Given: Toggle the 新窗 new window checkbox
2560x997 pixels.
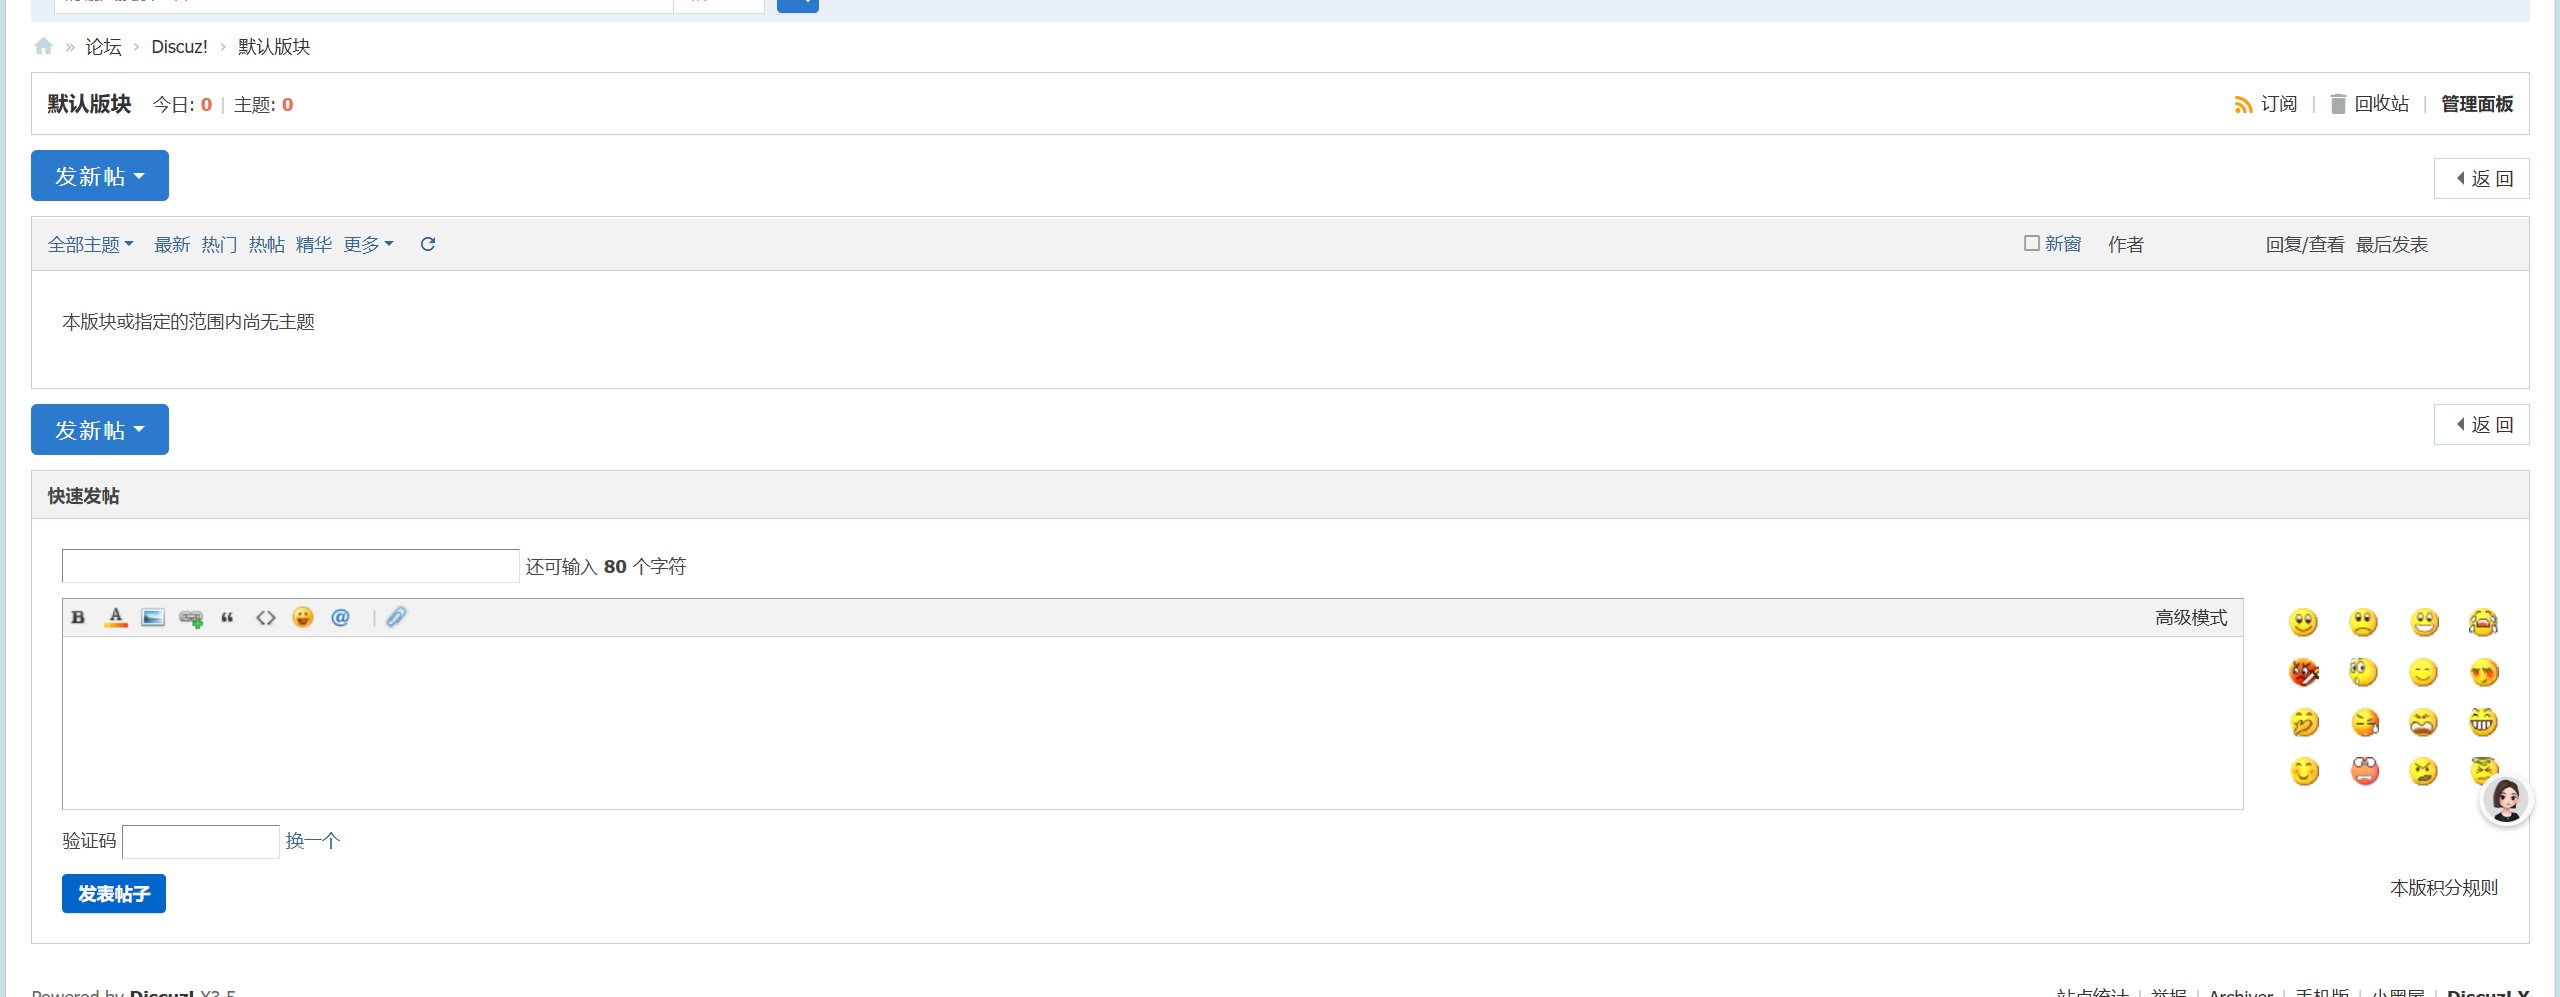Looking at the screenshot, I should pyautogui.click(x=2031, y=243).
